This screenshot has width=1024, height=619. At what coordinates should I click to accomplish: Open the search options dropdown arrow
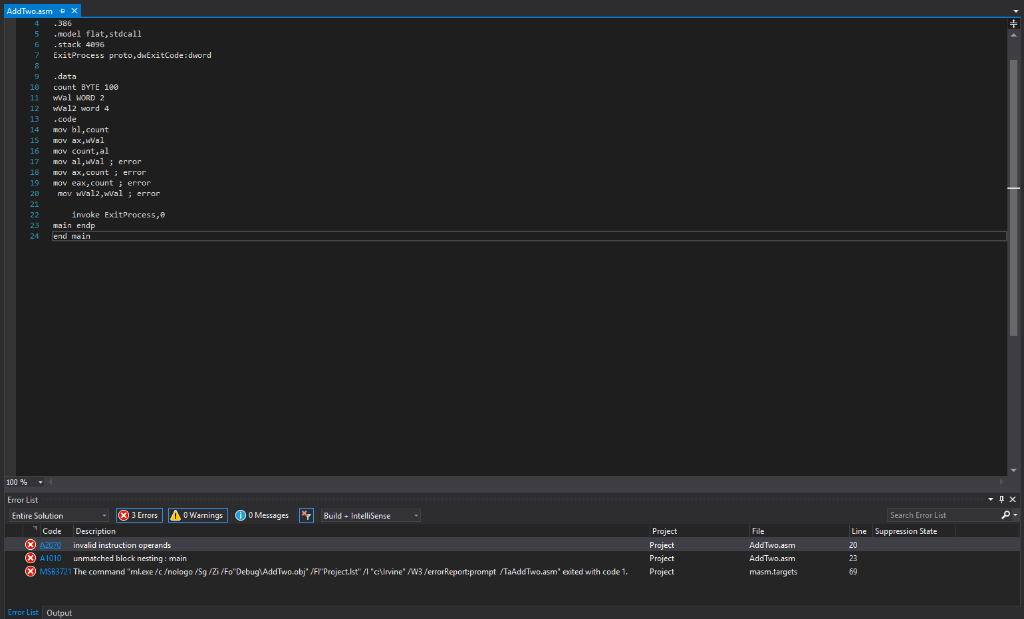[1016, 515]
